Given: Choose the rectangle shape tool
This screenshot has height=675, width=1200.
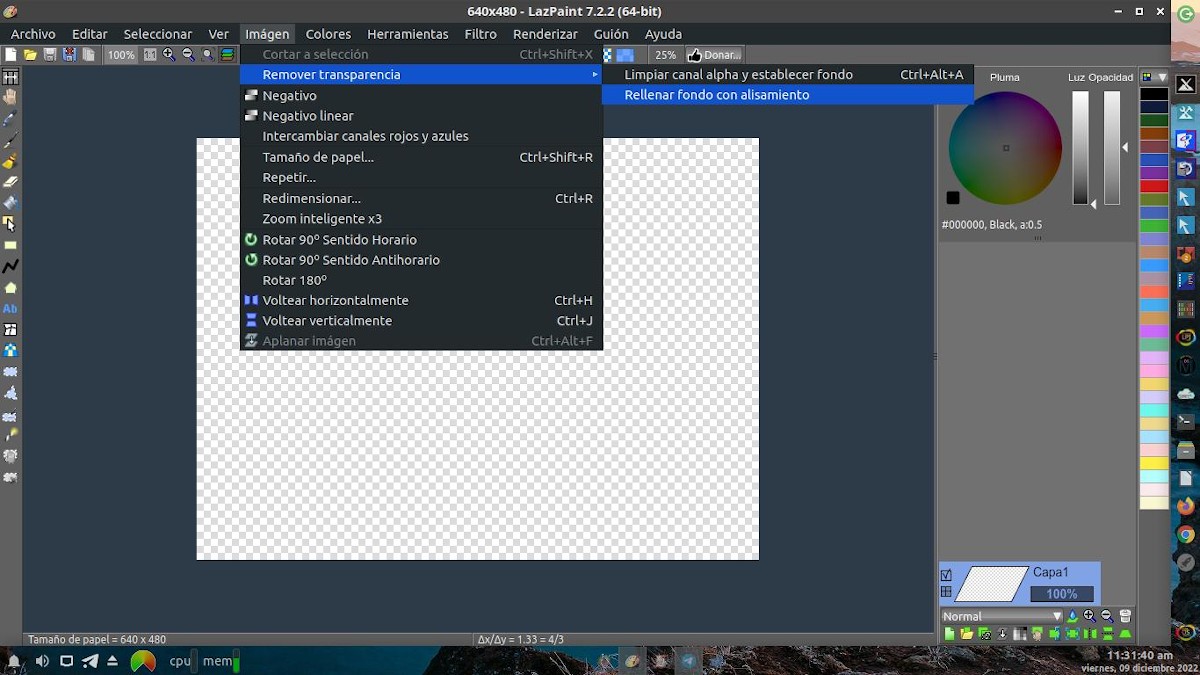Looking at the screenshot, I should (10, 245).
